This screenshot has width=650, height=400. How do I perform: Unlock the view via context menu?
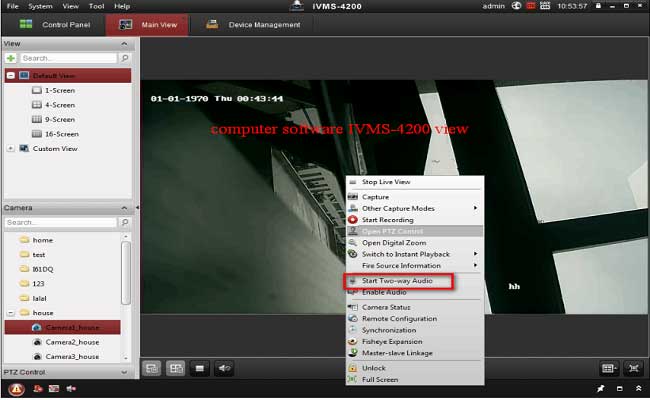point(373,368)
